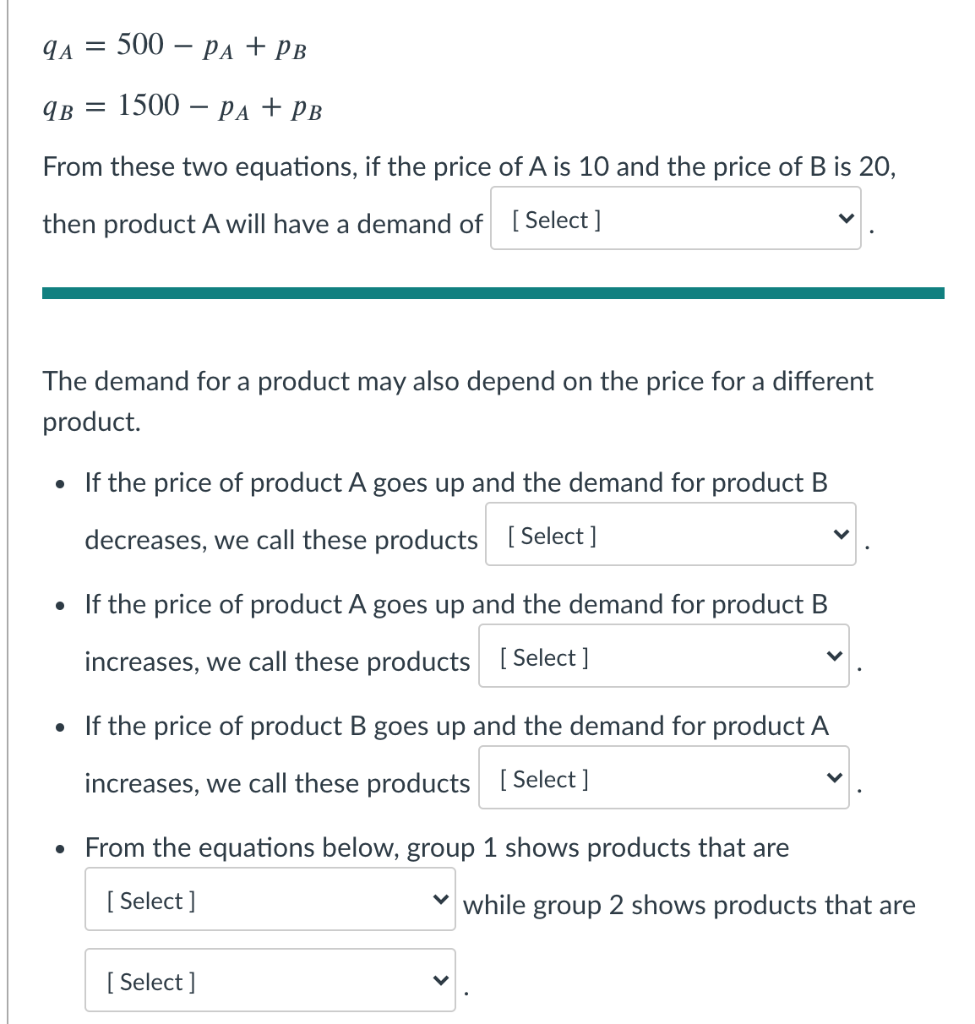Click the chevron on the demand dropdown
The width and height of the screenshot is (975, 1024).
pyautogui.click(x=846, y=217)
